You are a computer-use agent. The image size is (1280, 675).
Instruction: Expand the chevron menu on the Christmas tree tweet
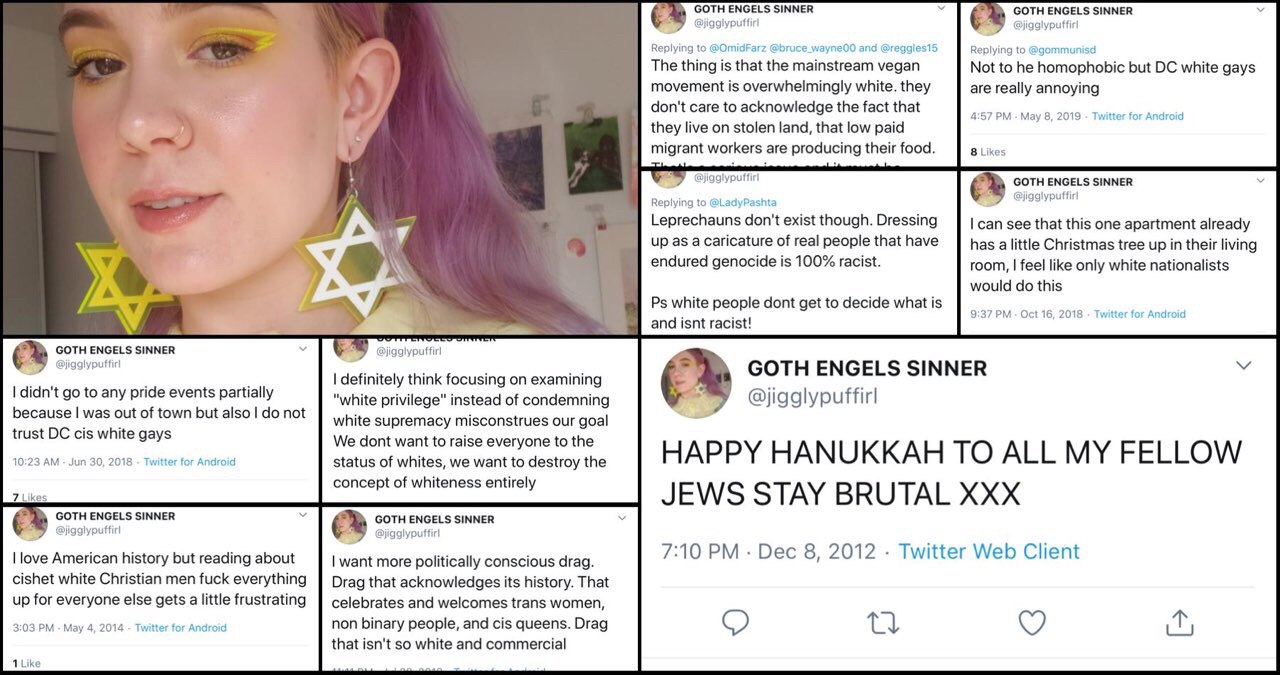pyautogui.click(x=1259, y=181)
